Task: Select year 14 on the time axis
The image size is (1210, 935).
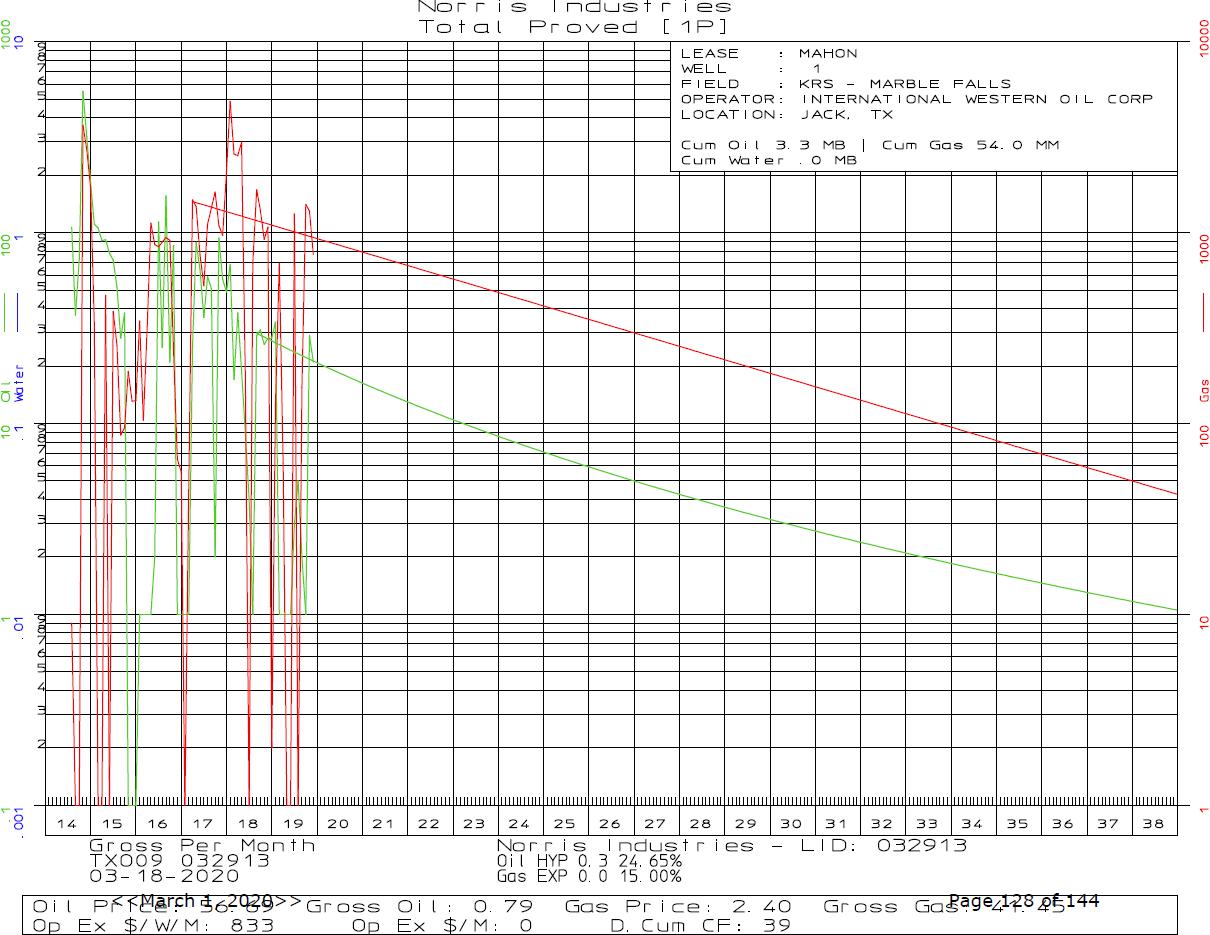Action: tap(67, 823)
